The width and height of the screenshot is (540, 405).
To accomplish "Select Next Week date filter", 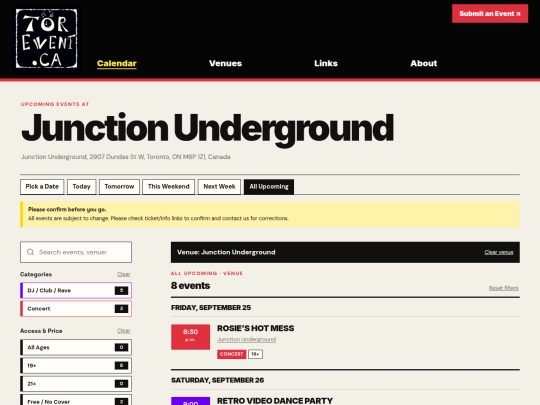I will (x=219, y=187).
